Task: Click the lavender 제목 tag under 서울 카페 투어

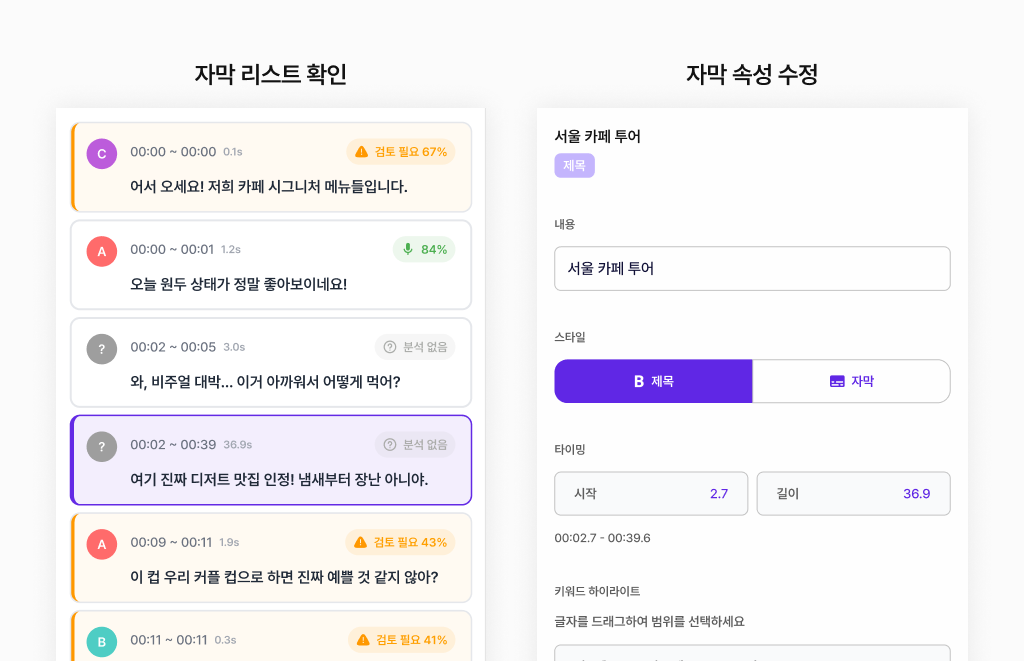Action: click(574, 166)
